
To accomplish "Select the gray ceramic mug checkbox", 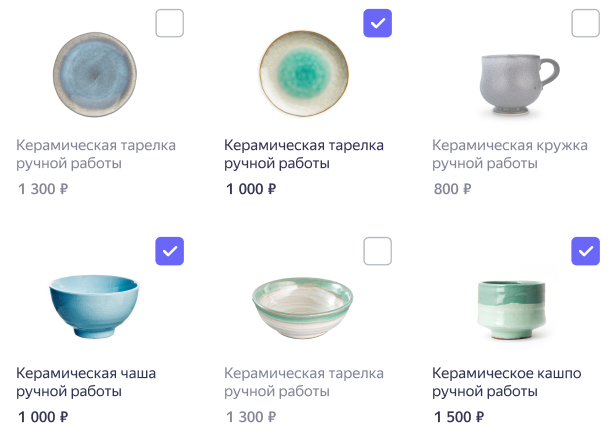I will 586,23.
